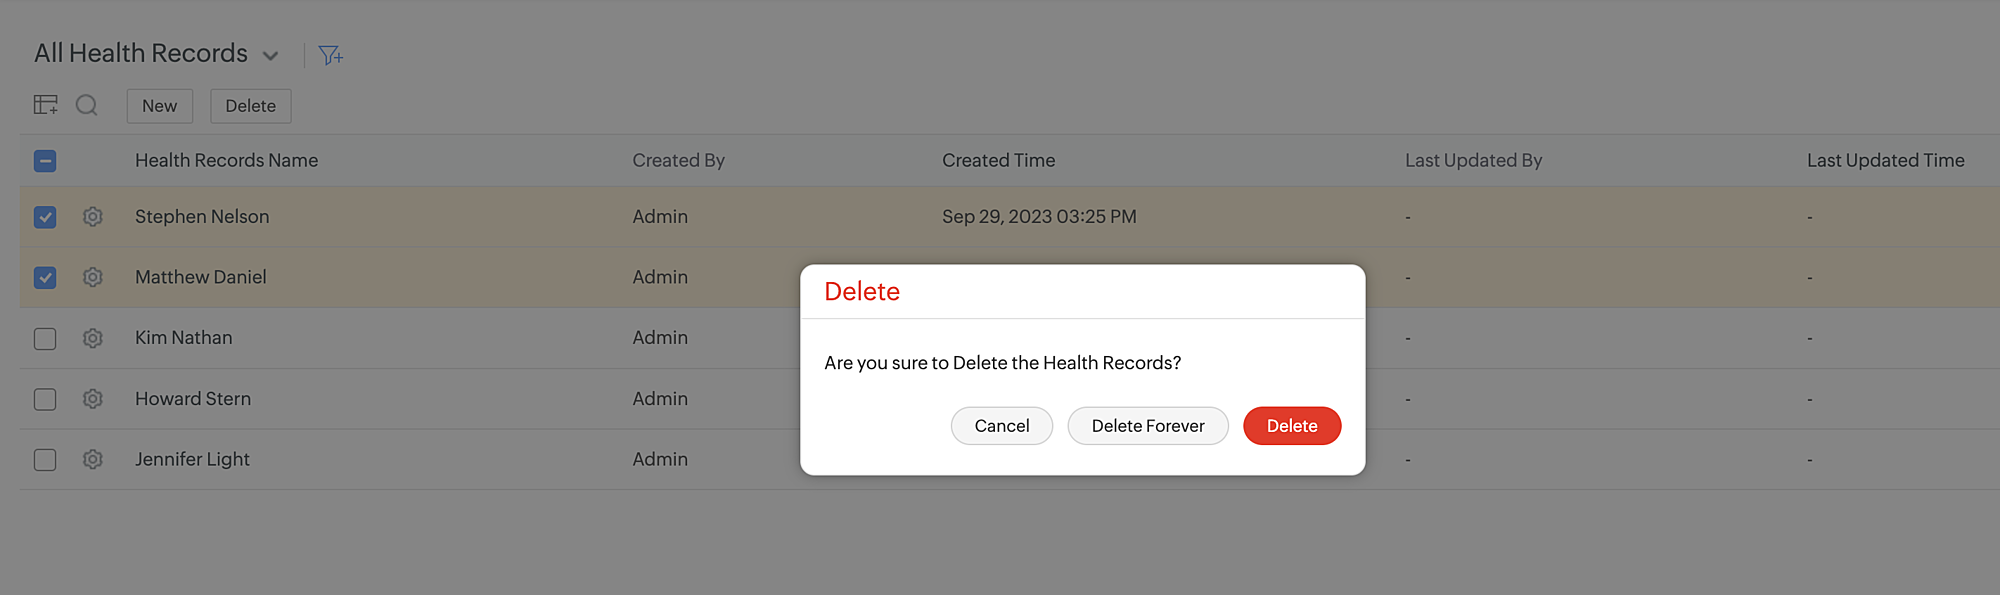Uncheck the Stephen Nelson row checkbox

[45, 217]
